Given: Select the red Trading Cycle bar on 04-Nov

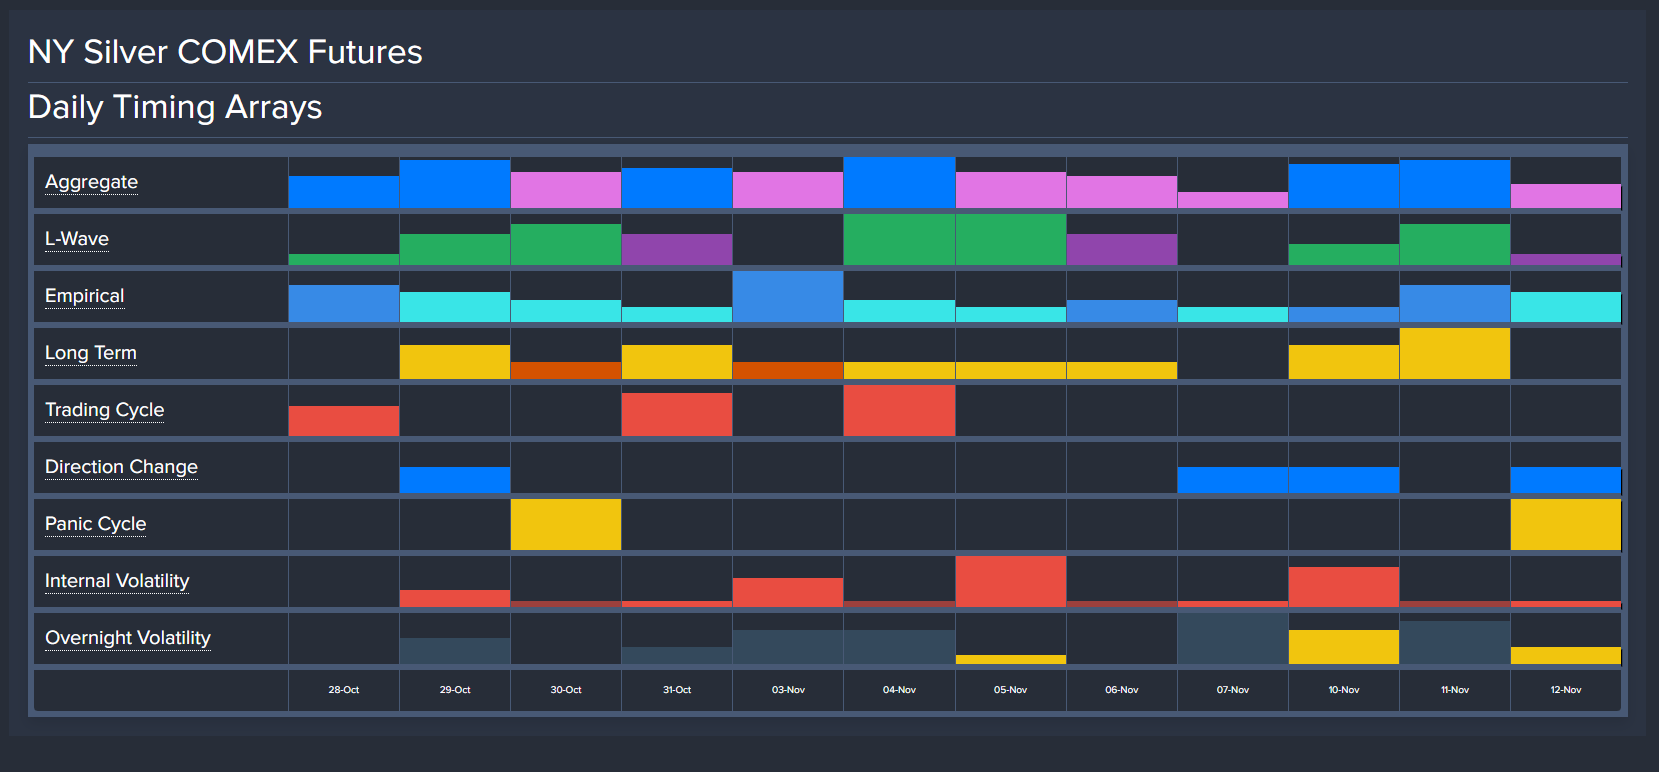Looking at the screenshot, I should click(899, 411).
